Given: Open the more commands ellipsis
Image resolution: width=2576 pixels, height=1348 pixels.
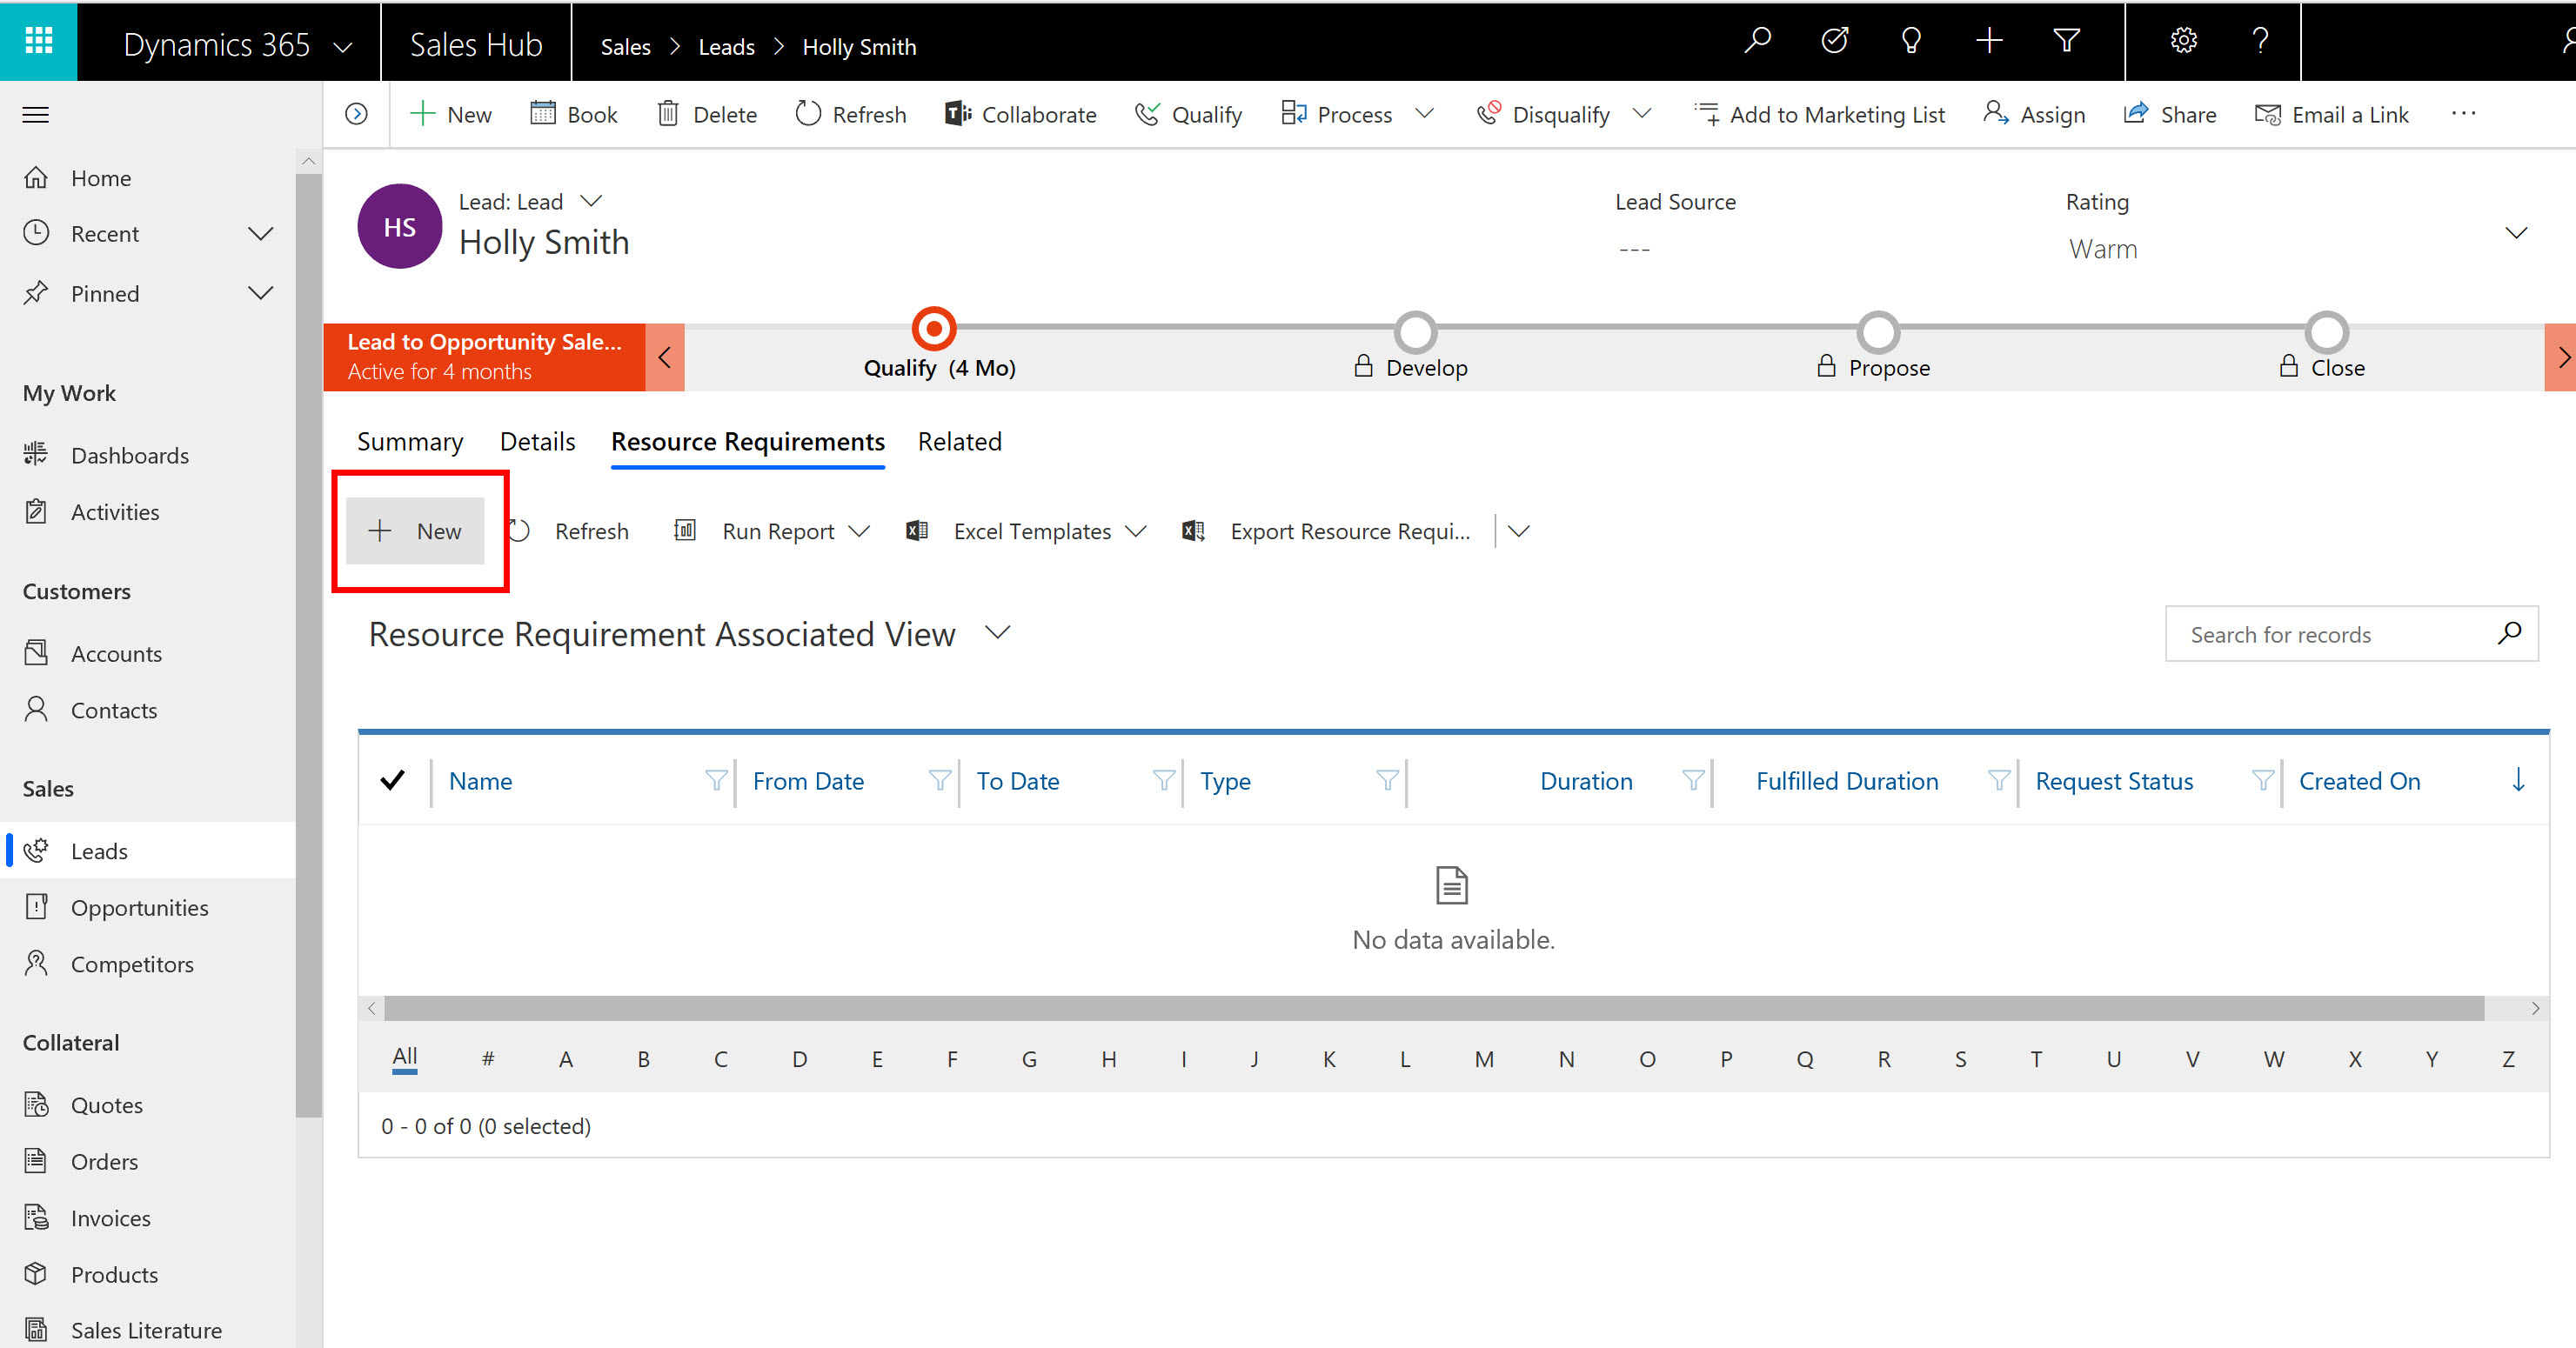Looking at the screenshot, I should coord(2463,113).
